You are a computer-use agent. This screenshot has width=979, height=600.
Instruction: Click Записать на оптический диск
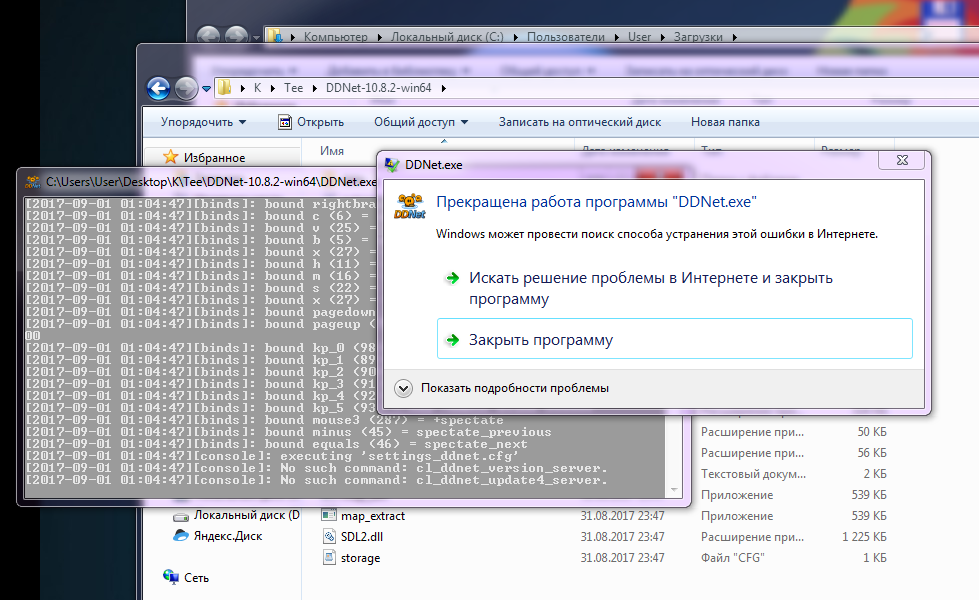click(x=580, y=122)
